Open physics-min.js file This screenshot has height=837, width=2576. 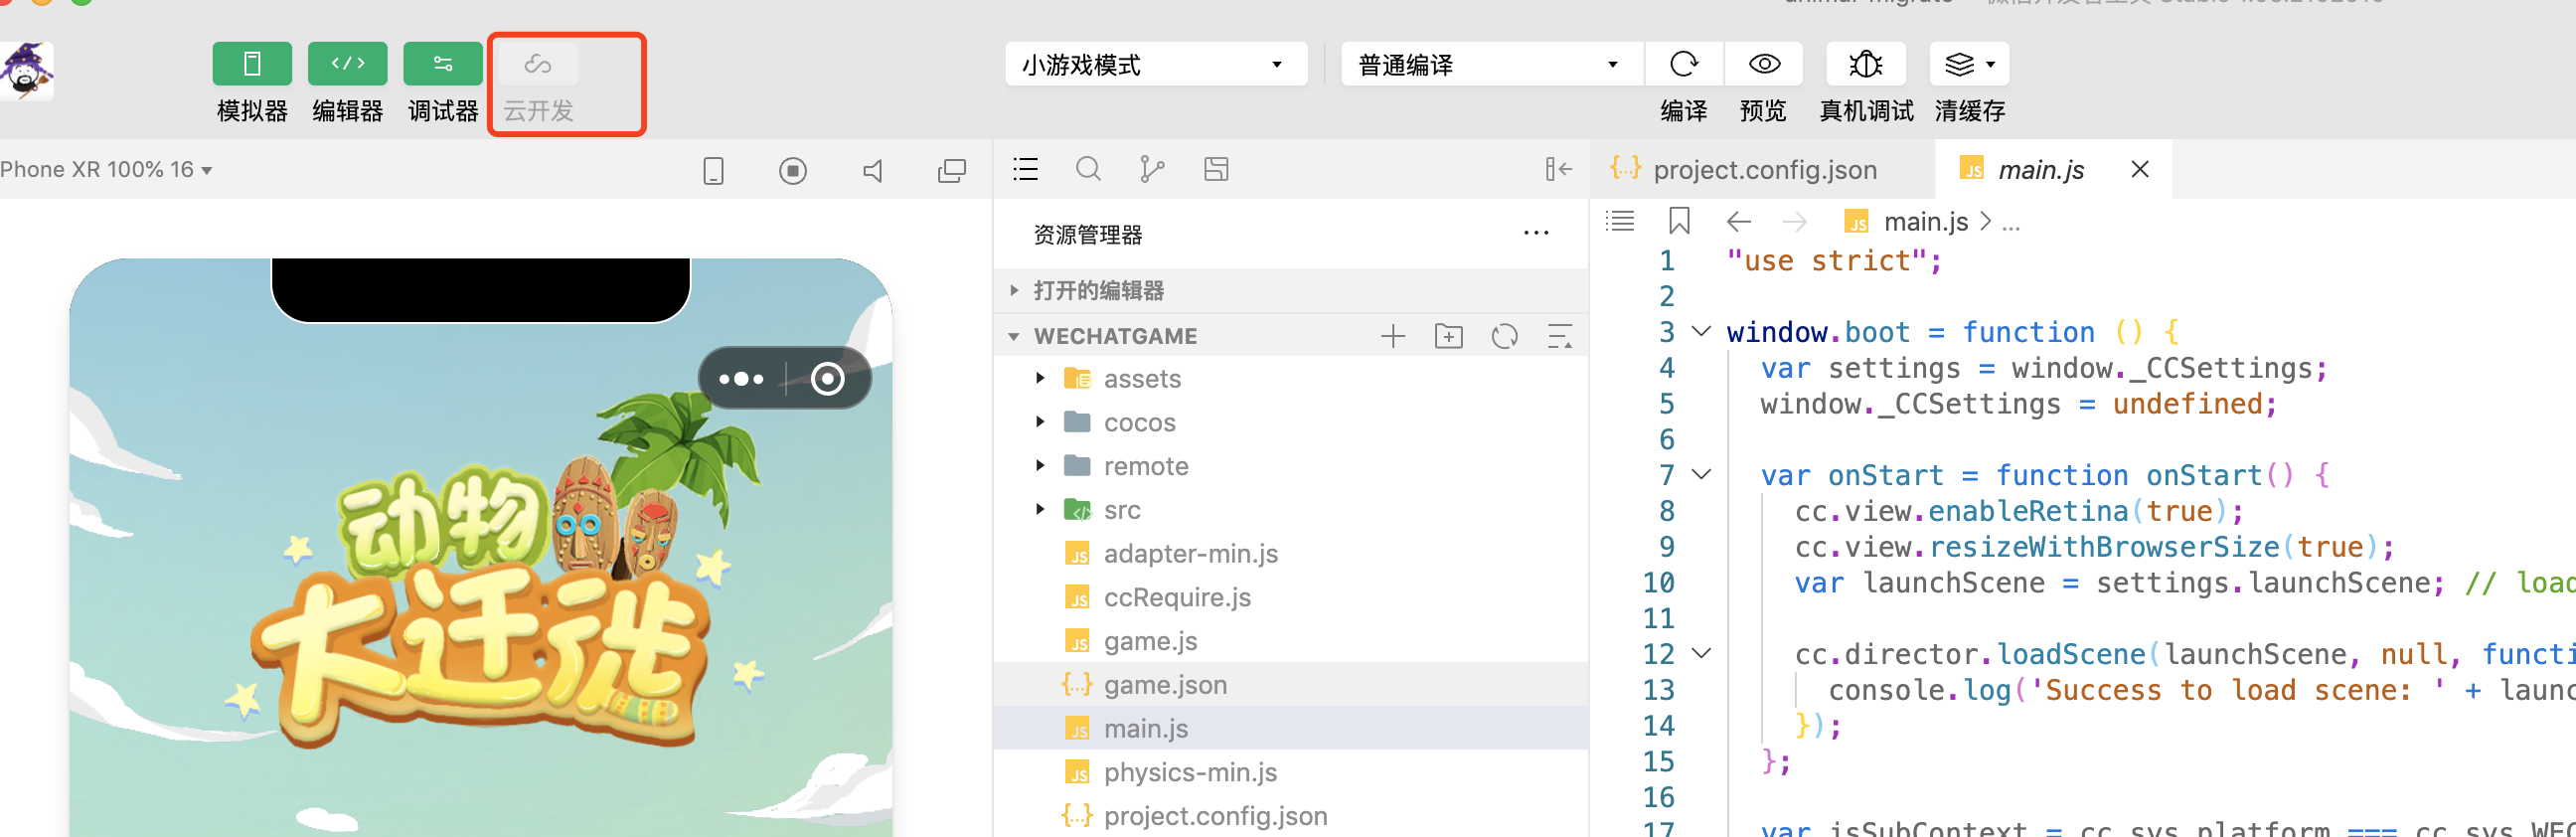point(1290,773)
